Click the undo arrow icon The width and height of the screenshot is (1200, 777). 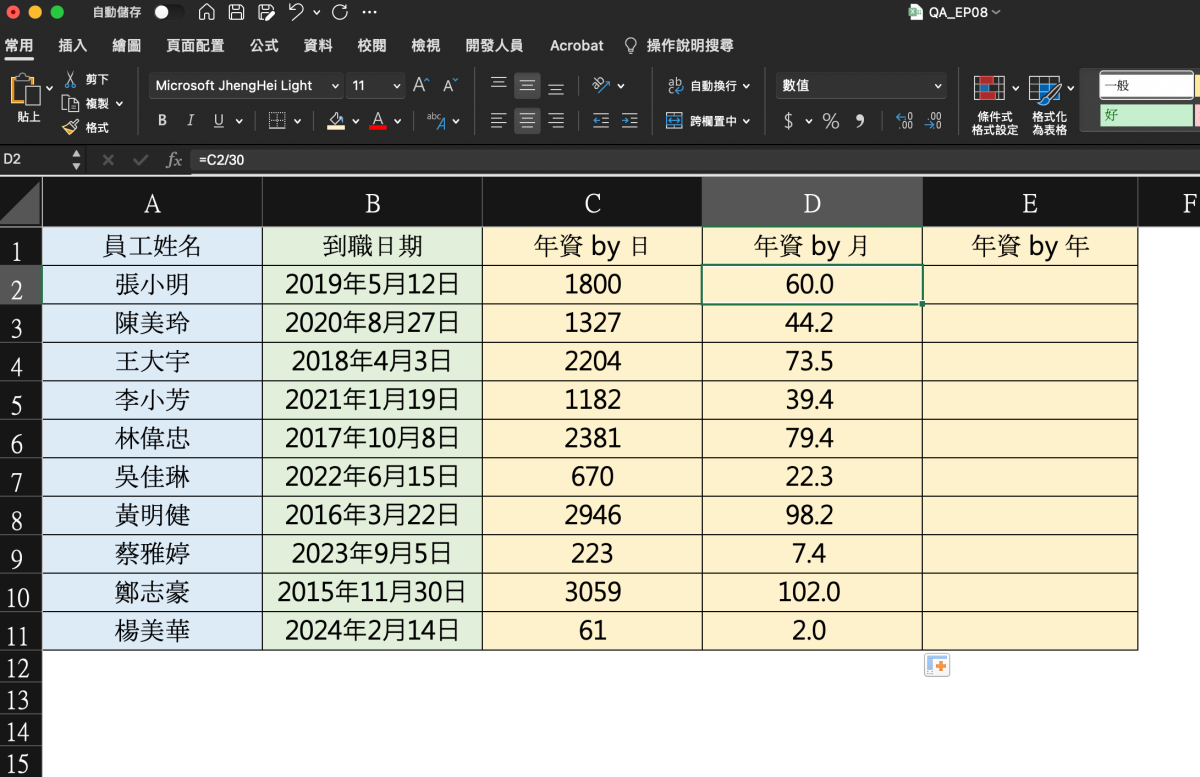click(x=296, y=13)
